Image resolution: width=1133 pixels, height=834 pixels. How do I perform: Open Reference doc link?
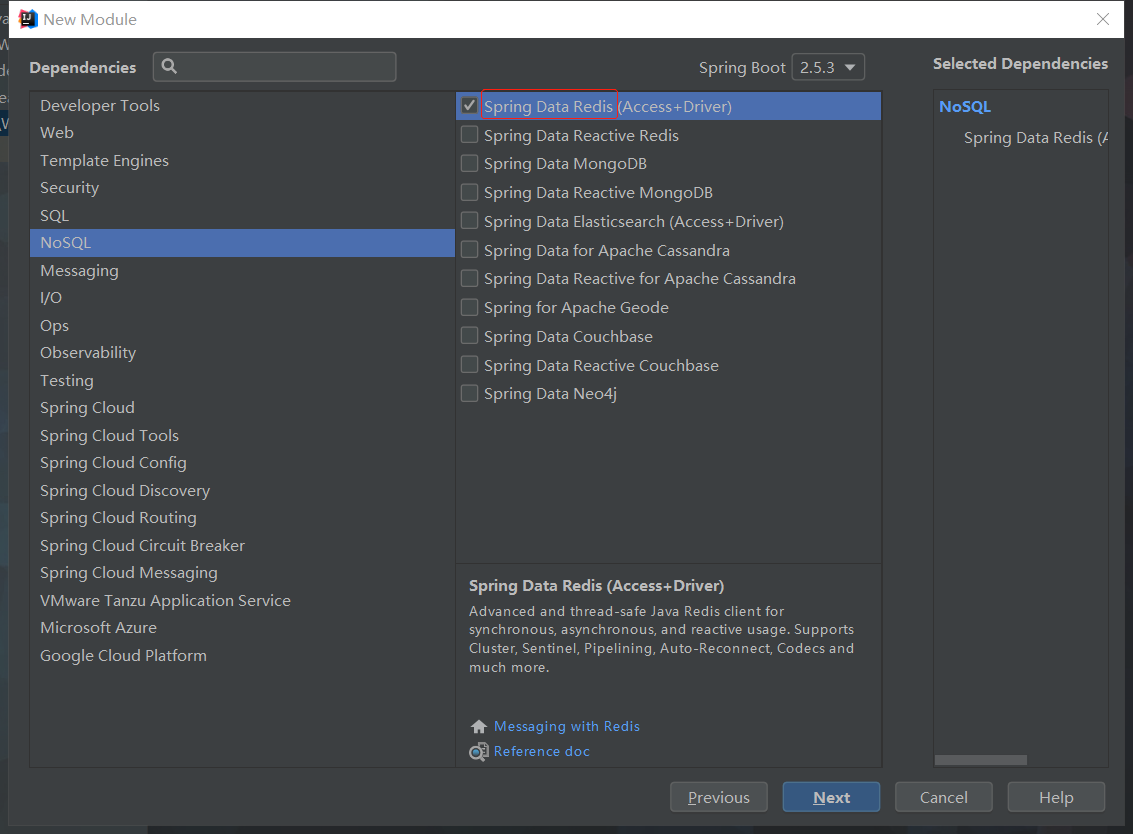[x=541, y=752]
